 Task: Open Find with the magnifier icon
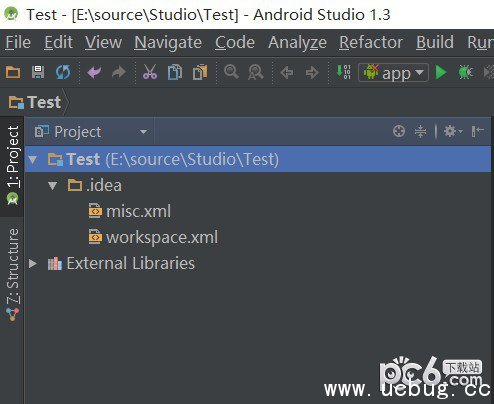[231, 72]
